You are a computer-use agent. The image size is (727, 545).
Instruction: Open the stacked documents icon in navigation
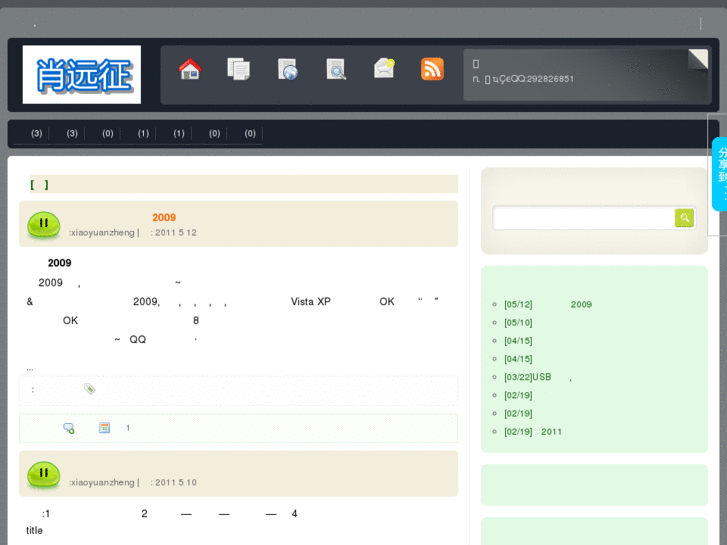[x=239, y=69]
